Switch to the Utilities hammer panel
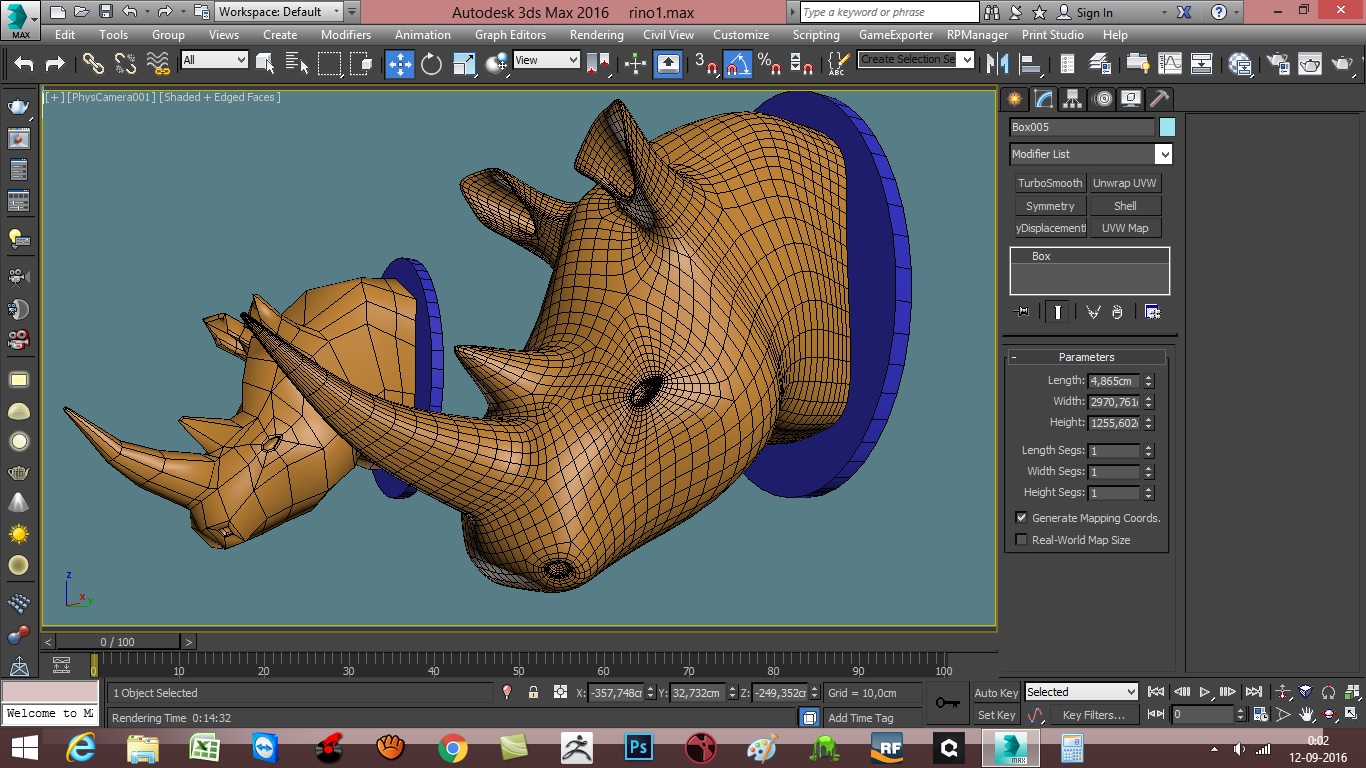This screenshot has width=1366, height=768. coord(1159,99)
